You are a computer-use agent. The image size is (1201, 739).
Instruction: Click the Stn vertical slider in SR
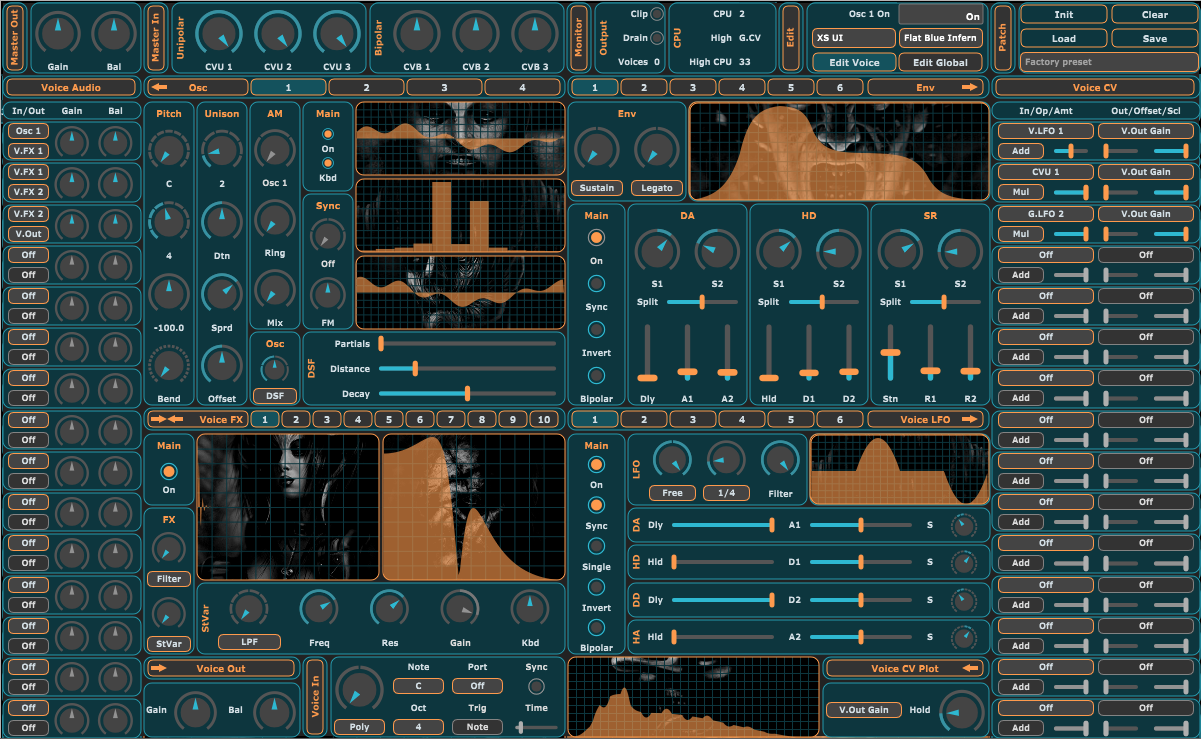coord(890,351)
